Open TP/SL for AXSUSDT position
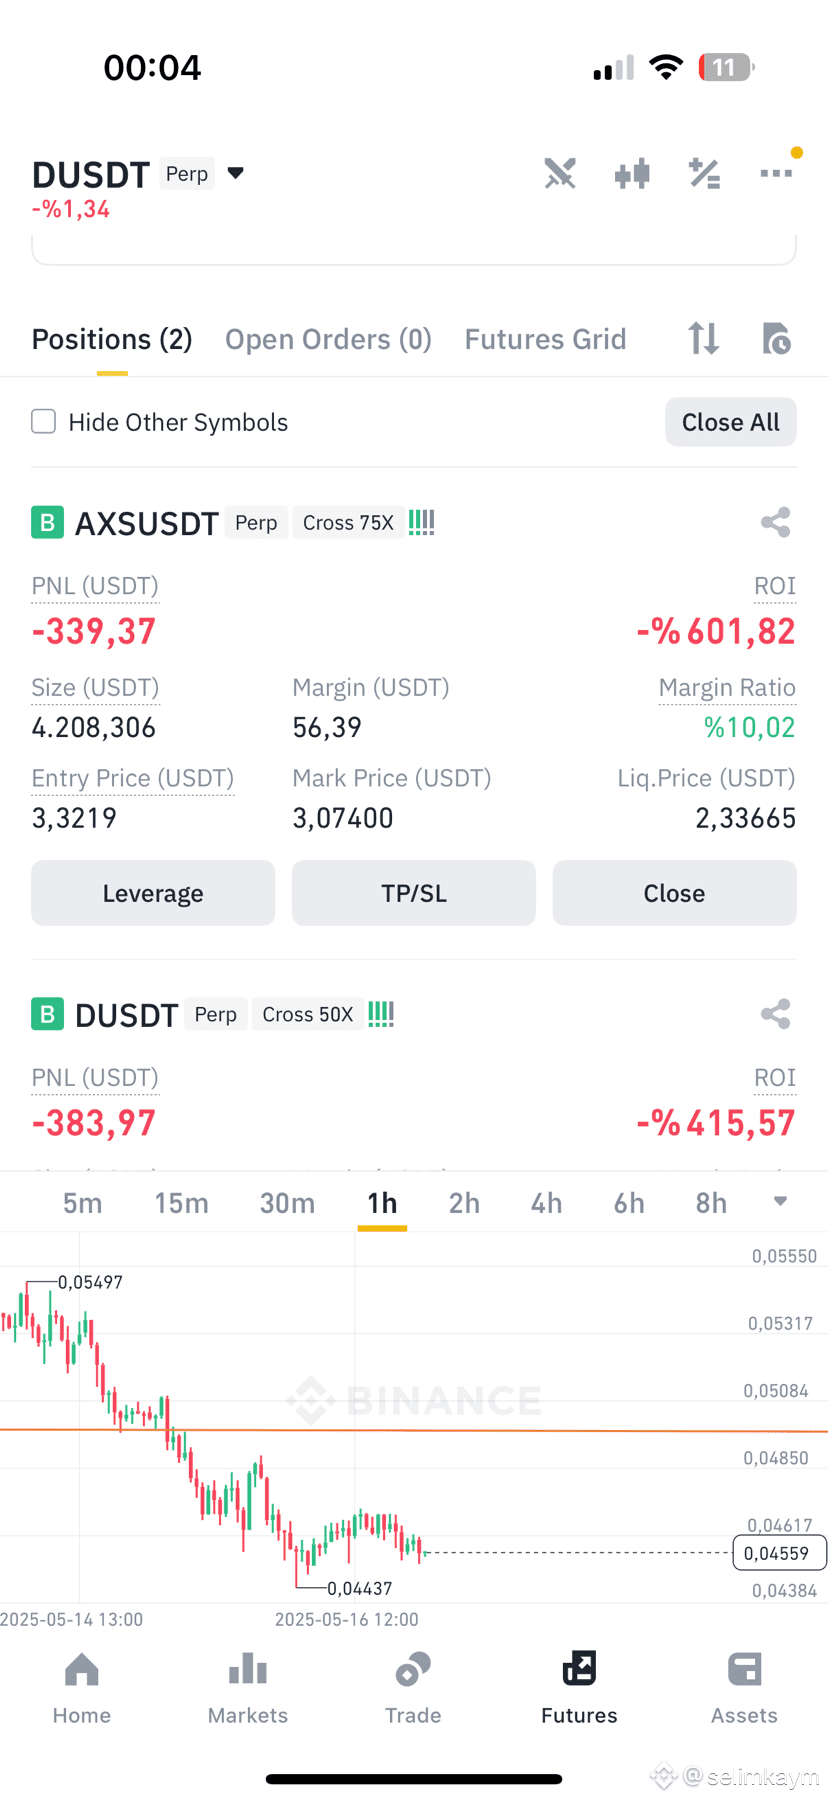 (414, 893)
